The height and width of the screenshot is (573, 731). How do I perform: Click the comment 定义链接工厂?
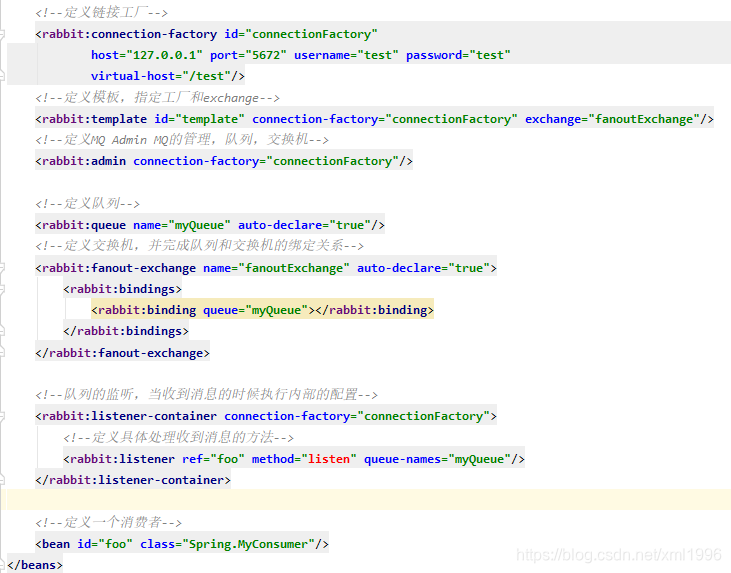[x=102, y=12]
